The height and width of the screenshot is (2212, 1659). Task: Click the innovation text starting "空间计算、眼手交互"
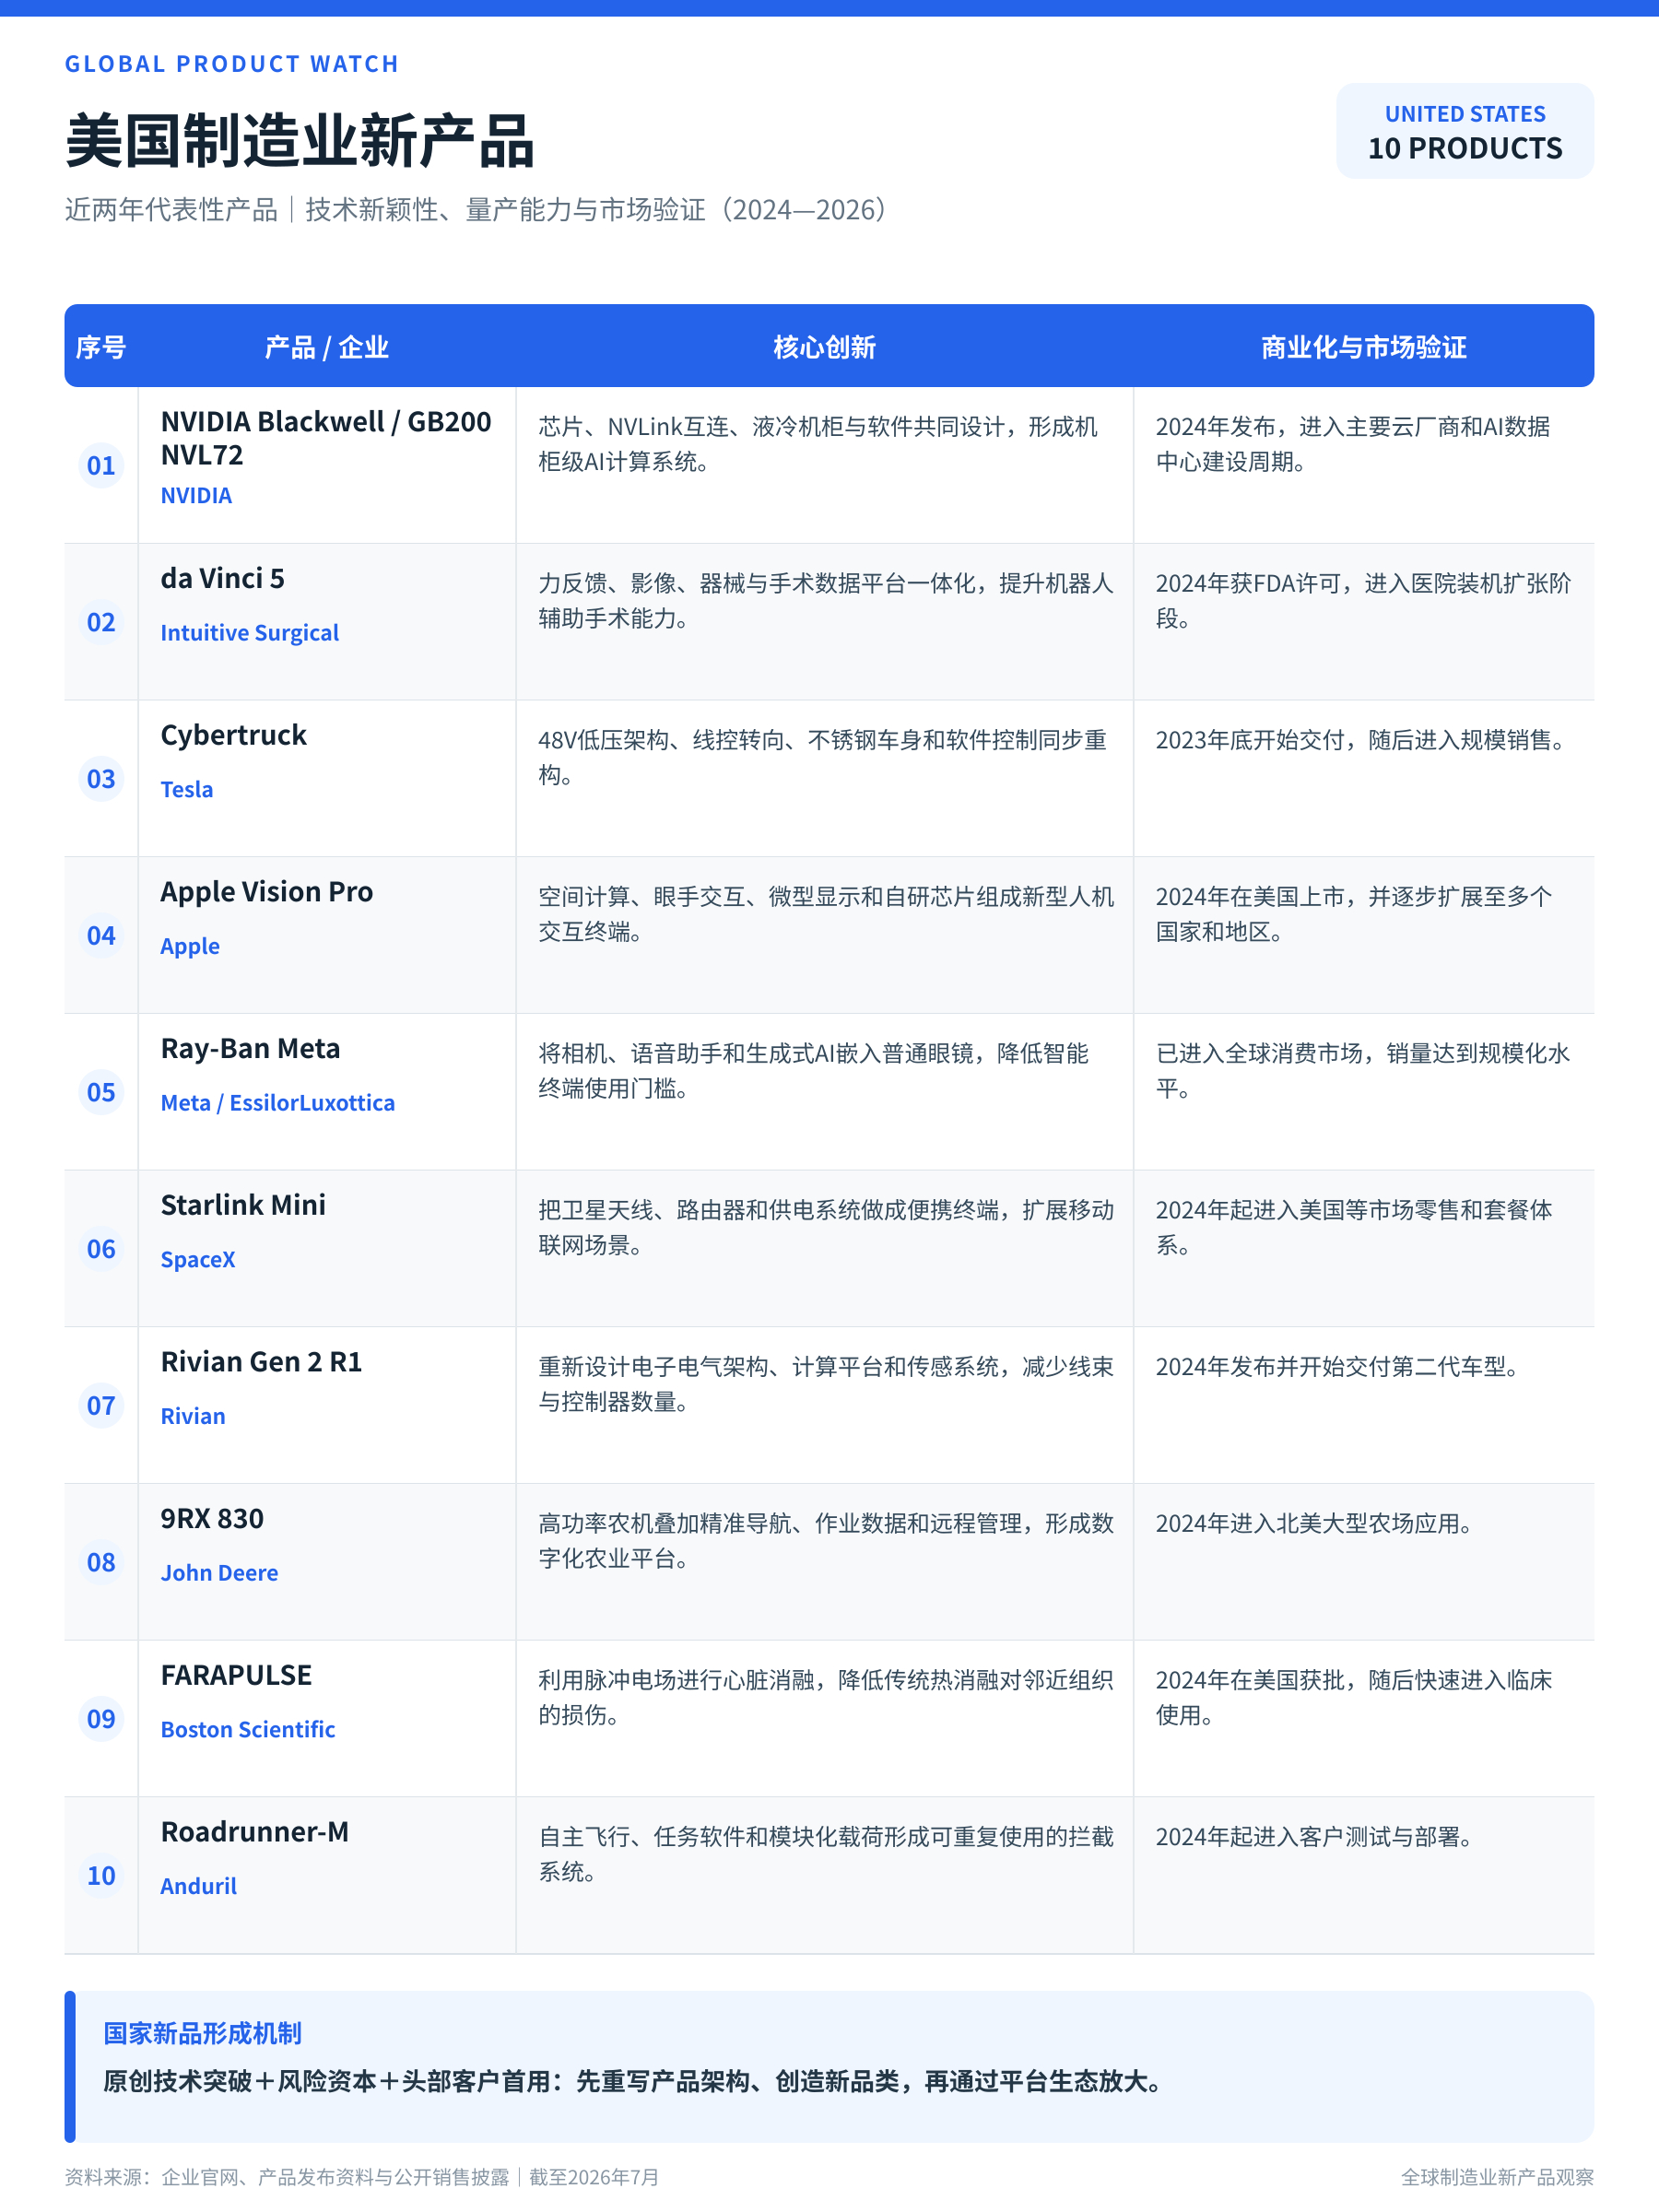[x=826, y=914]
